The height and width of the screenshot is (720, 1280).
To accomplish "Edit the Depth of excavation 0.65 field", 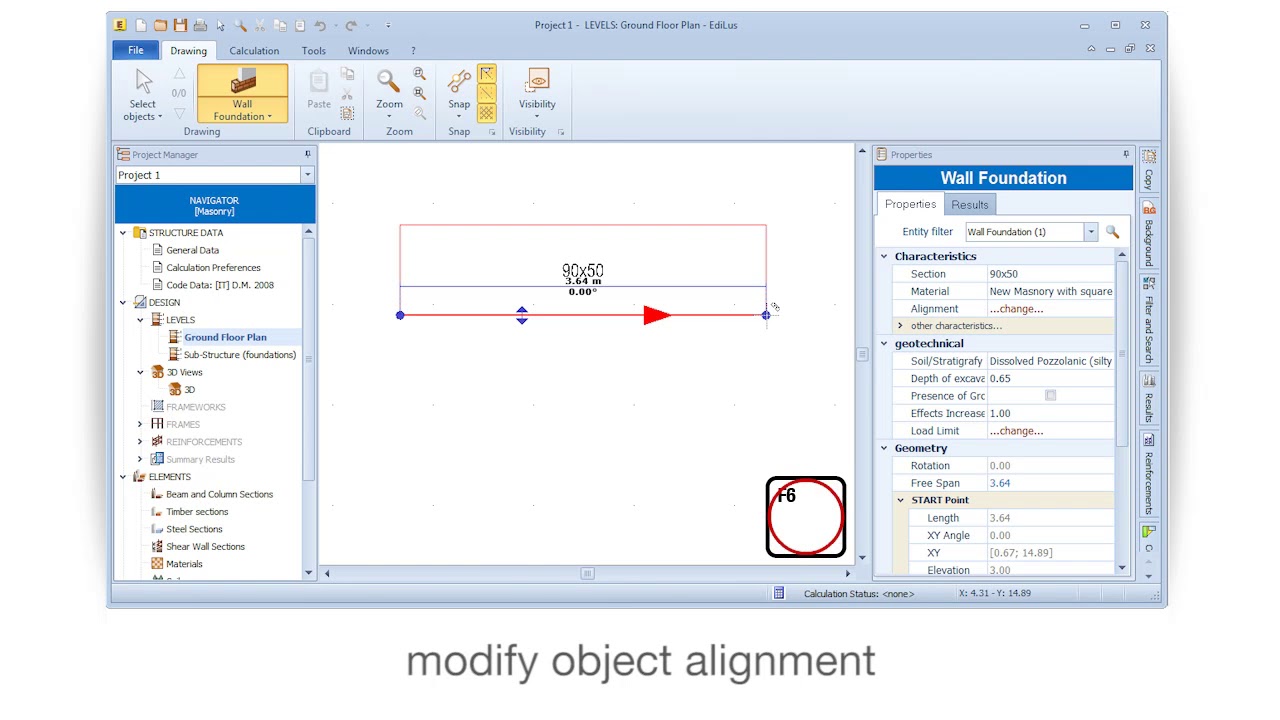I will [1050, 379].
